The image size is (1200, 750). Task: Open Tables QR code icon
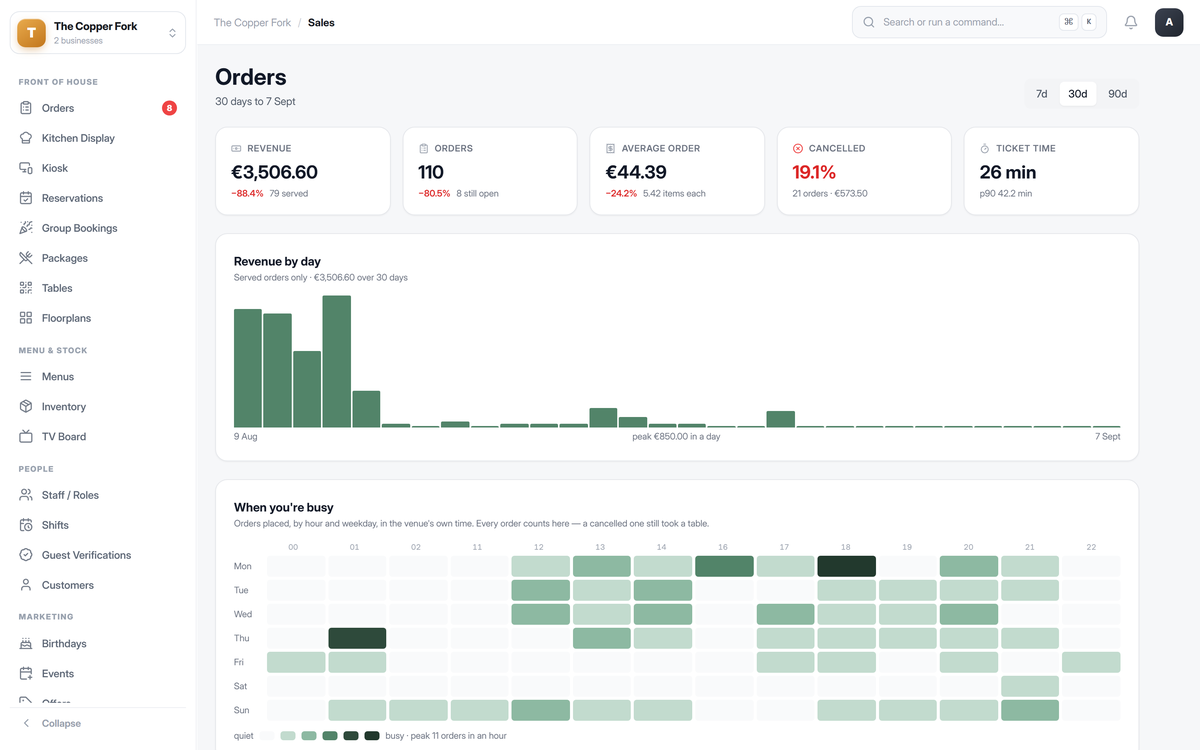coord(26,288)
